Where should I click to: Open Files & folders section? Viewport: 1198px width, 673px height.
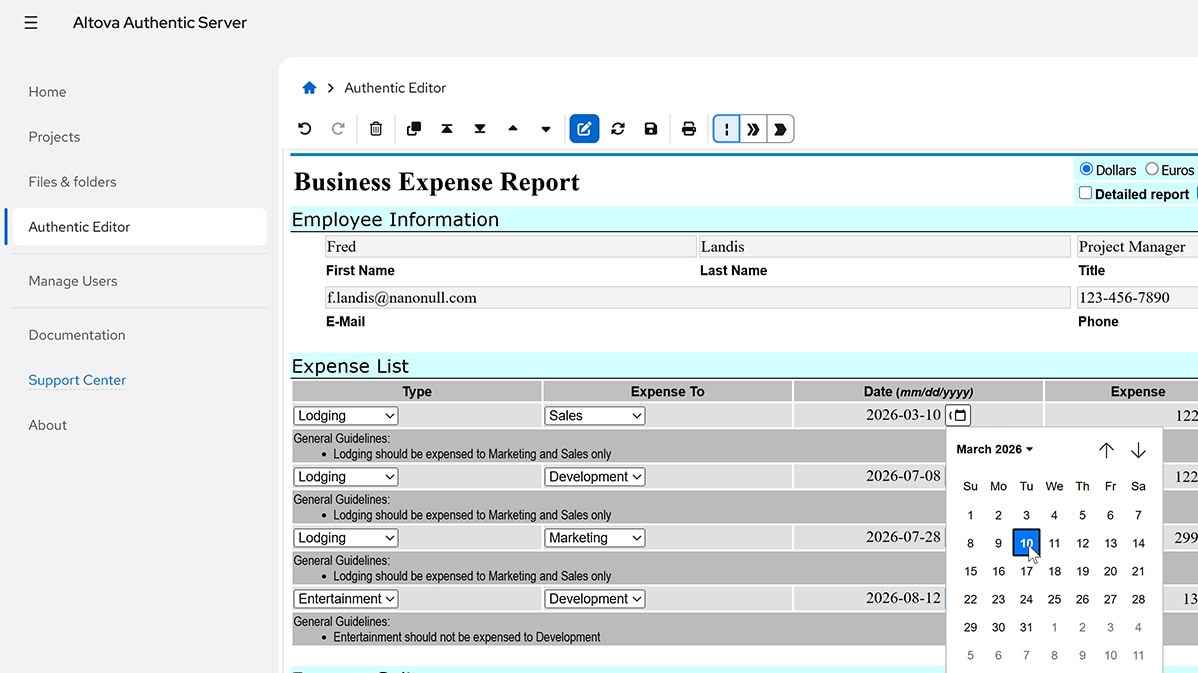point(73,182)
